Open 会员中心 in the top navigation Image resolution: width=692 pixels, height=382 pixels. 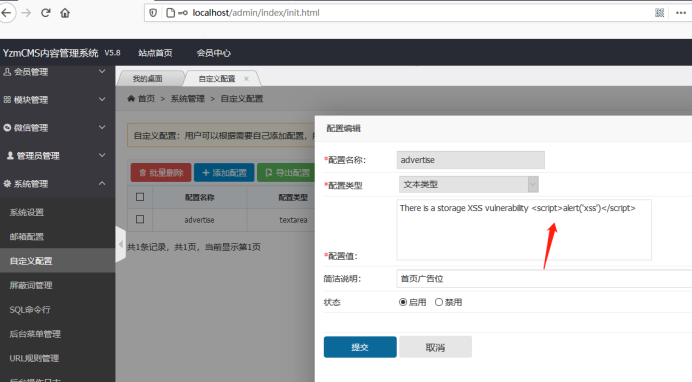tap(214, 53)
